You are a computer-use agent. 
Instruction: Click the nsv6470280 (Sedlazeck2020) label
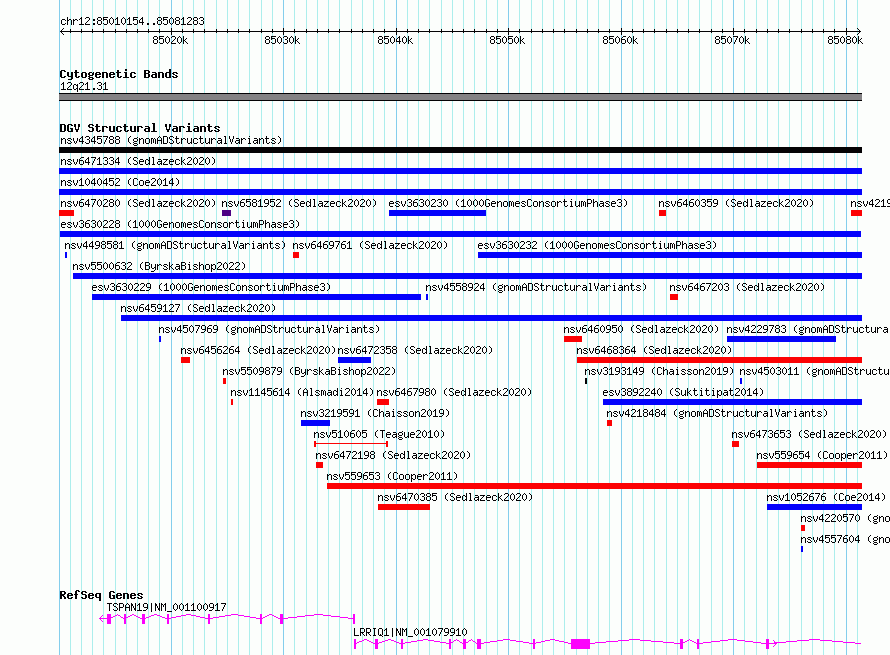click(x=138, y=203)
